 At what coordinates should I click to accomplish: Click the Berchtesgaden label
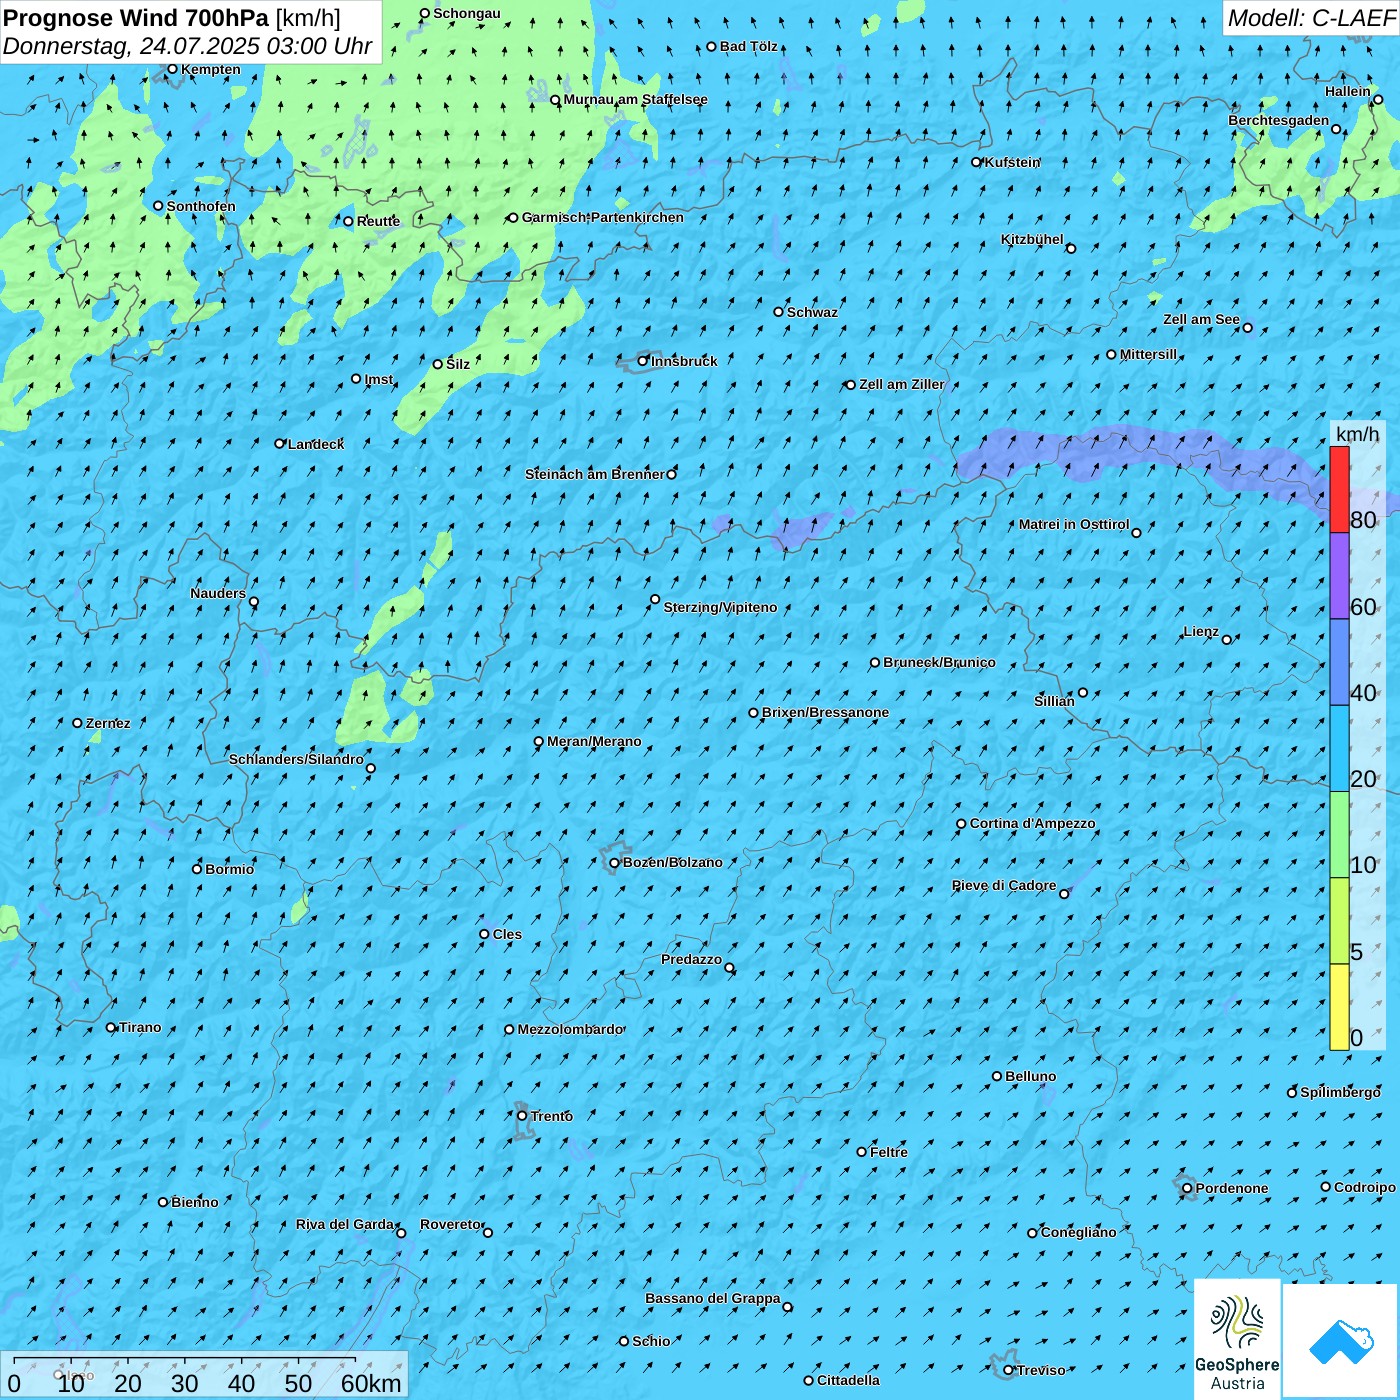coord(1279,120)
